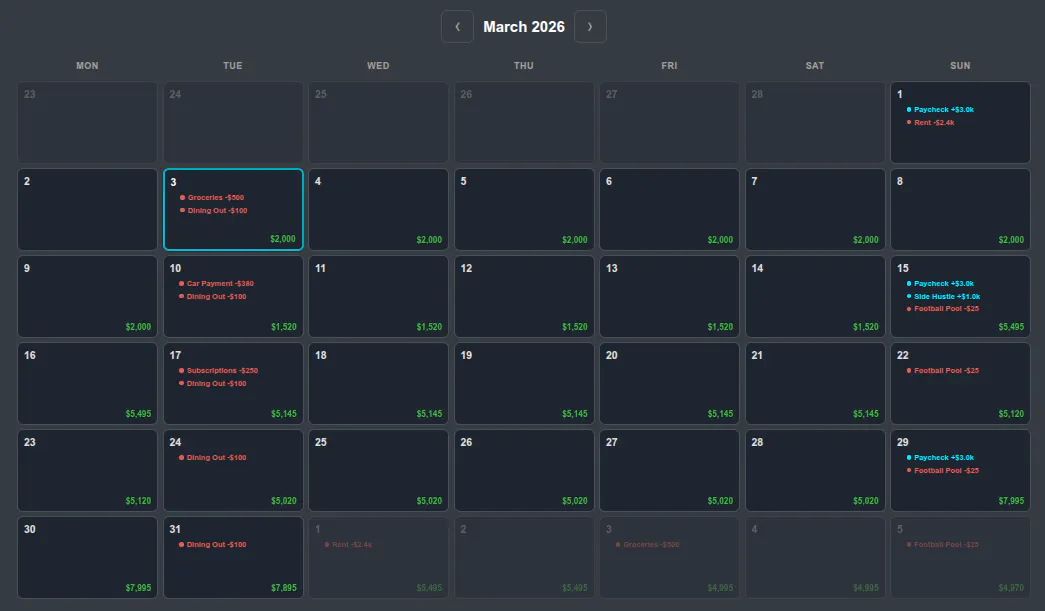Select the March 16 day cell
Image resolution: width=1045 pixels, height=611 pixels.
87,384
